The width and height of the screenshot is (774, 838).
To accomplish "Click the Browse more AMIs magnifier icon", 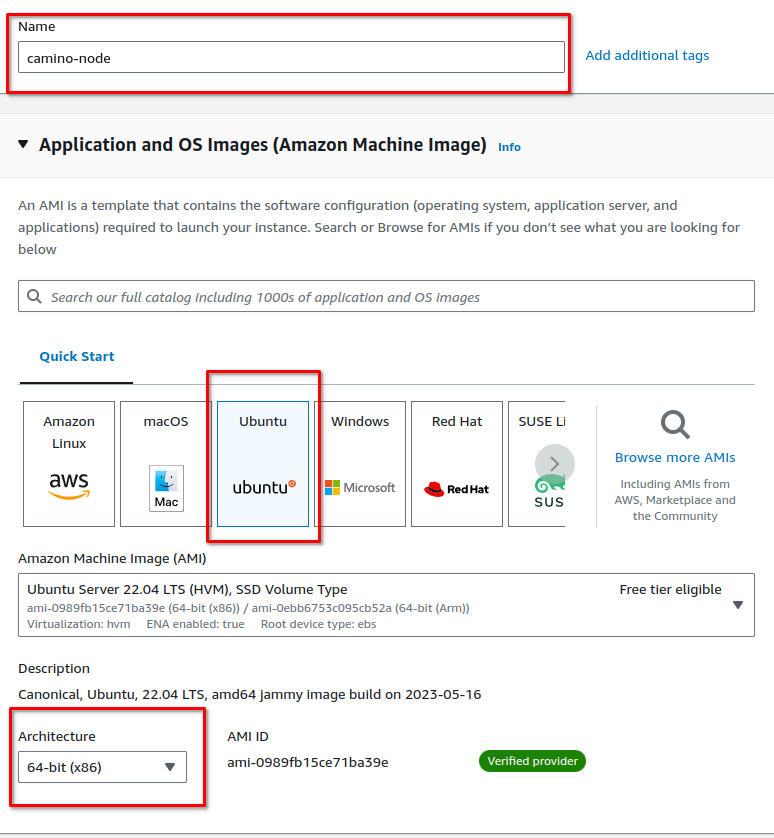I will pyautogui.click(x=675, y=424).
